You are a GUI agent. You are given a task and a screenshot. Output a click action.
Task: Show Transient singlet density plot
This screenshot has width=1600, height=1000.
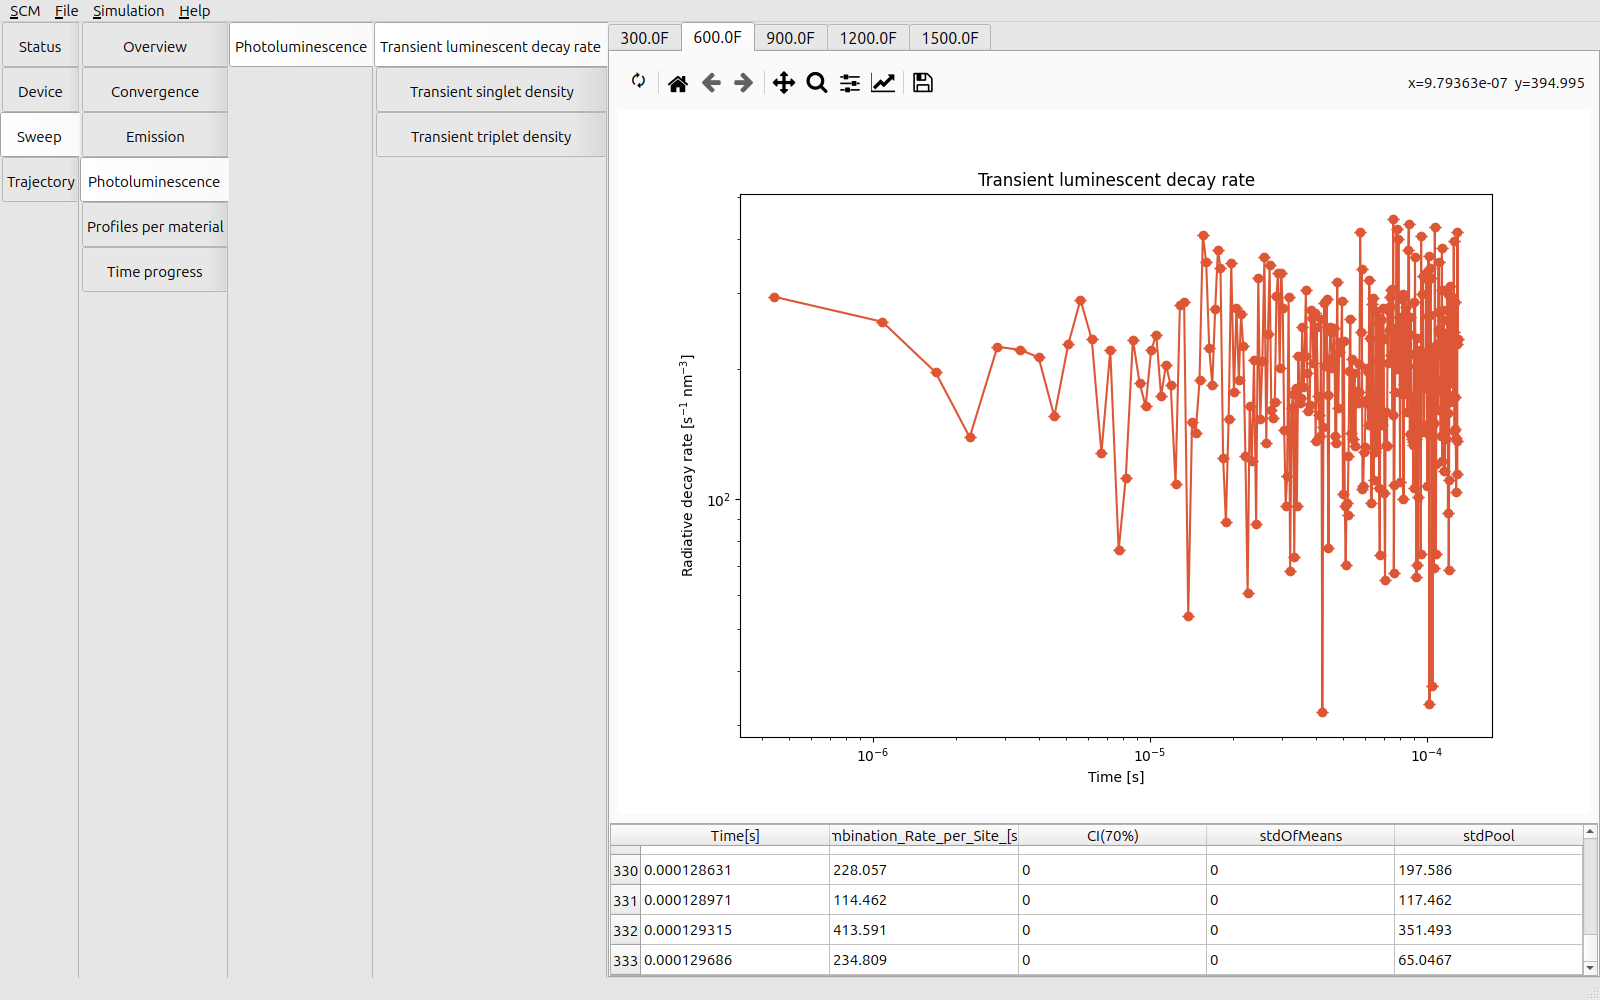pyautogui.click(x=491, y=92)
